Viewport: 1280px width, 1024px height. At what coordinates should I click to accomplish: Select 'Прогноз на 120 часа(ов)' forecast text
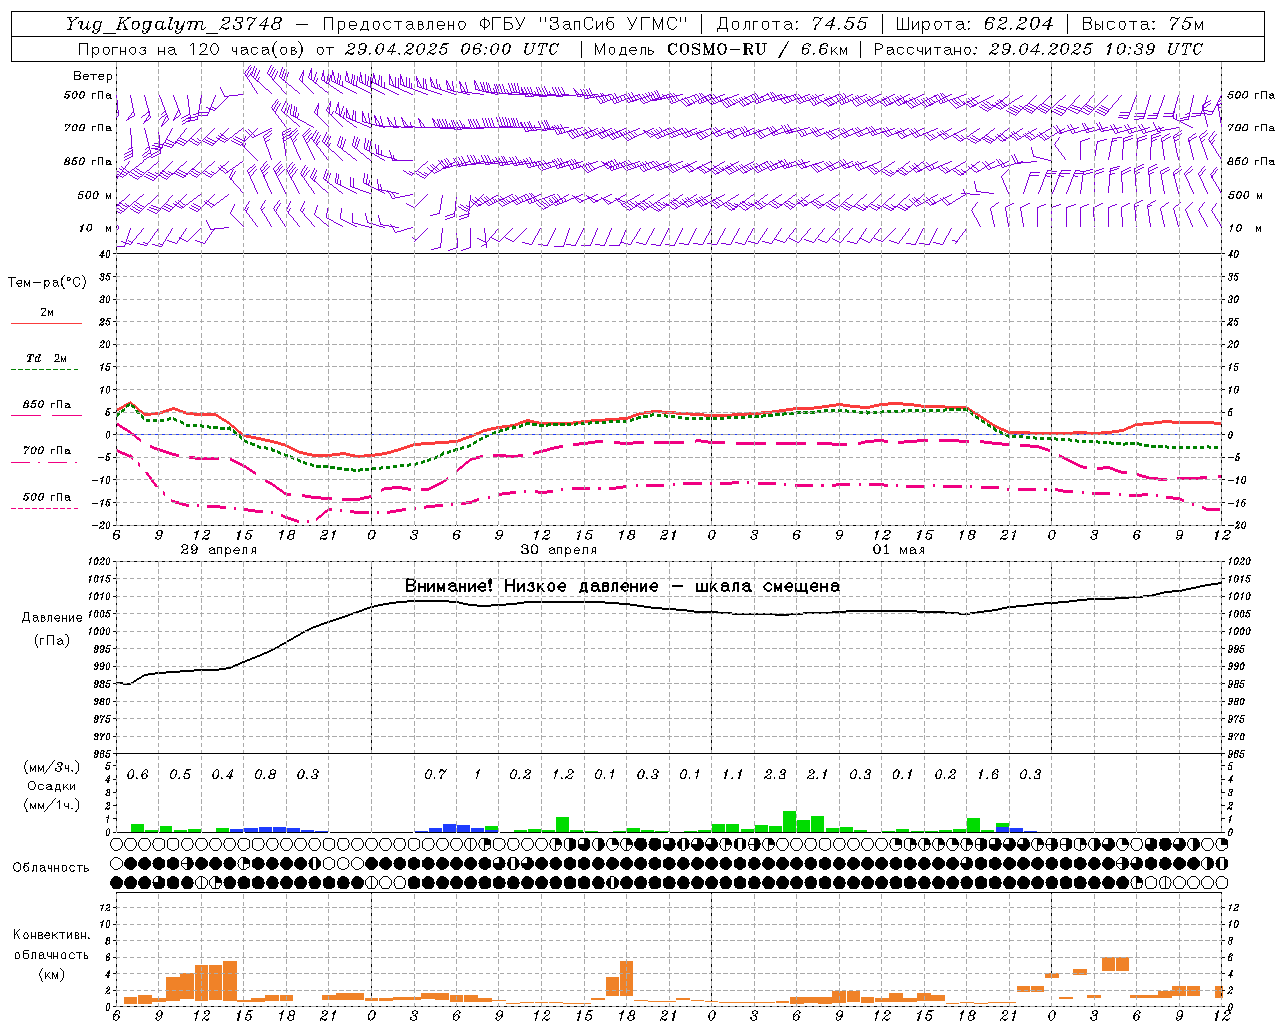(x=192, y=49)
